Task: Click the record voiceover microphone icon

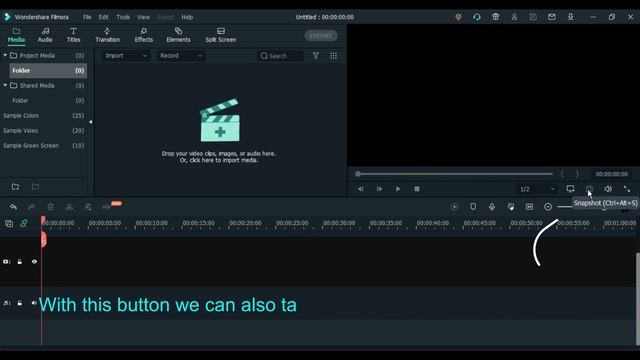Action: coord(492,207)
